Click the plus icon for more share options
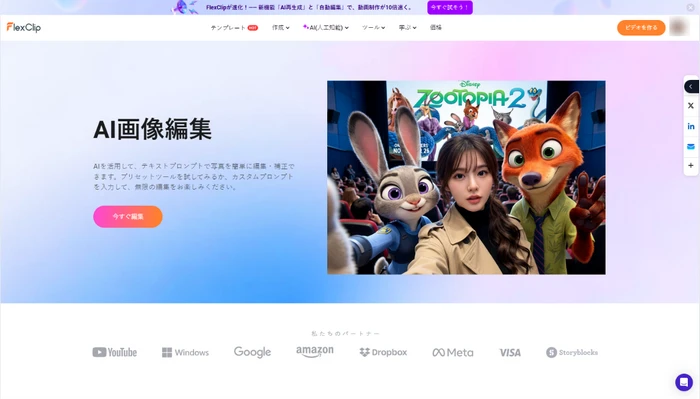Image resolution: width=700 pixels, height=399 pixels. pyautogui.click(x=691, y=166)
